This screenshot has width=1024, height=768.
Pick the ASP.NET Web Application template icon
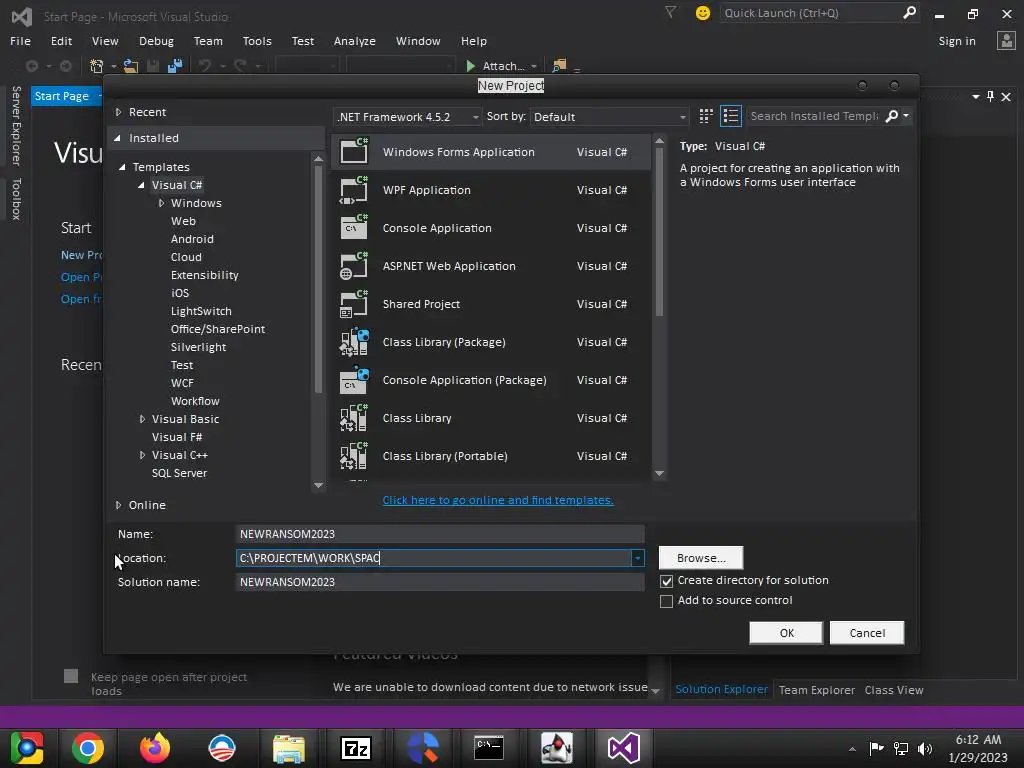[353, 266]
